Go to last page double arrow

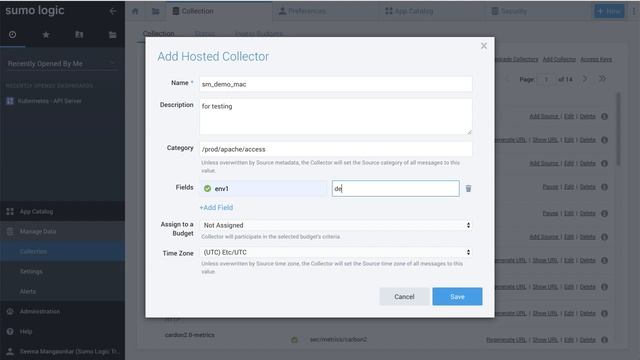pyautogui.click(x=602, y=79)
